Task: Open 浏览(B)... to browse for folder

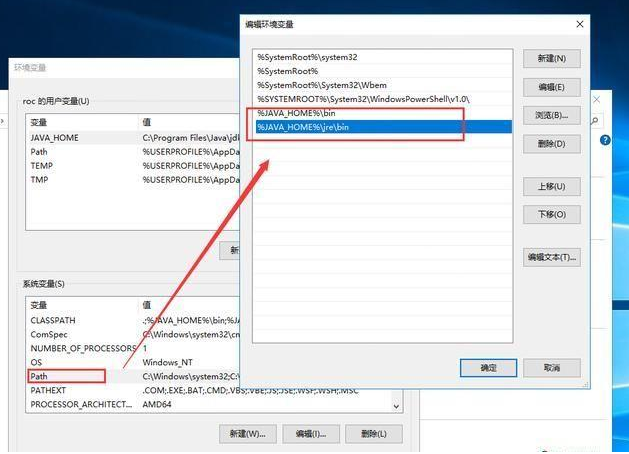Action: coord(552,116)
